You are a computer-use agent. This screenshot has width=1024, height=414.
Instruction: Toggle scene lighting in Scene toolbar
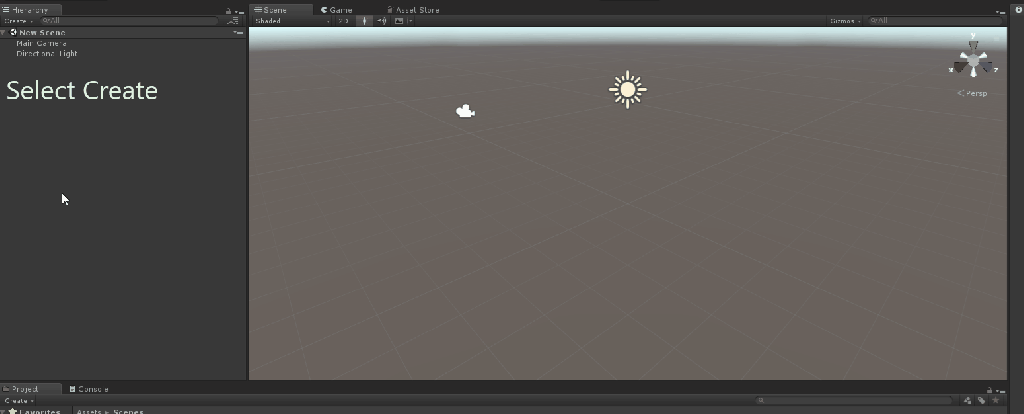(364, 21)
